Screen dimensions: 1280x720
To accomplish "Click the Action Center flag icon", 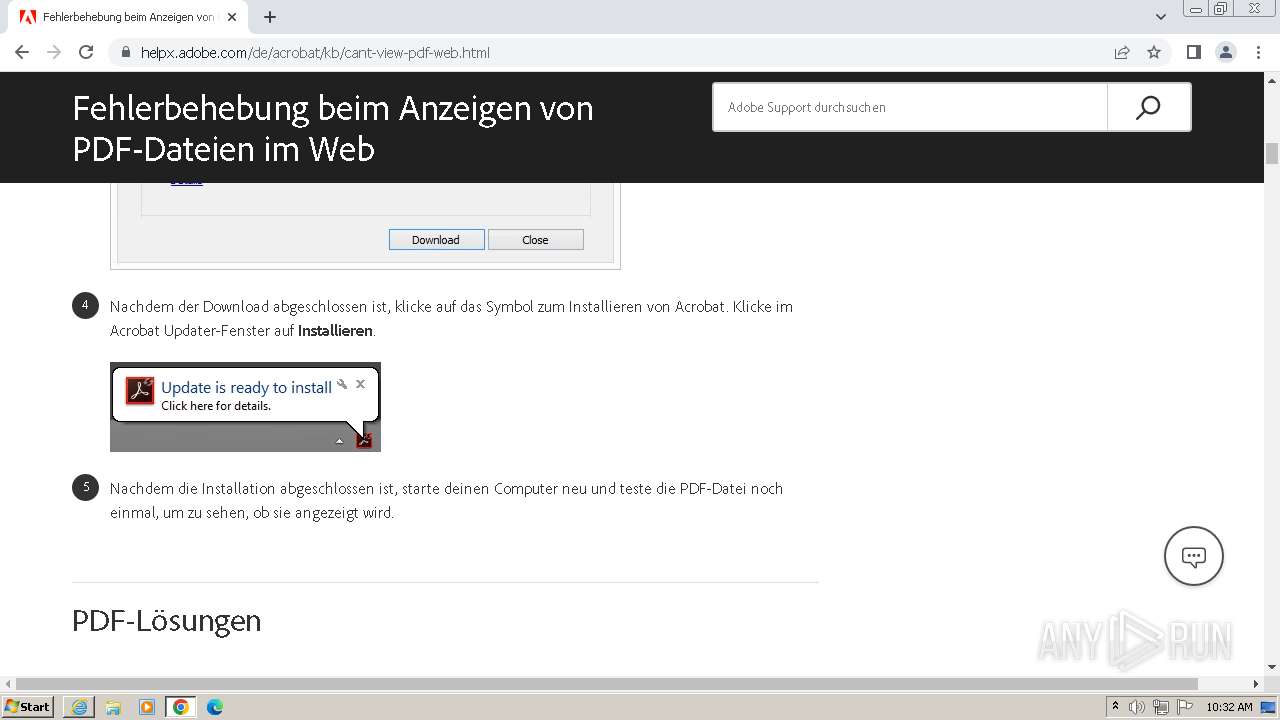I will click(x=1185, y=707).
